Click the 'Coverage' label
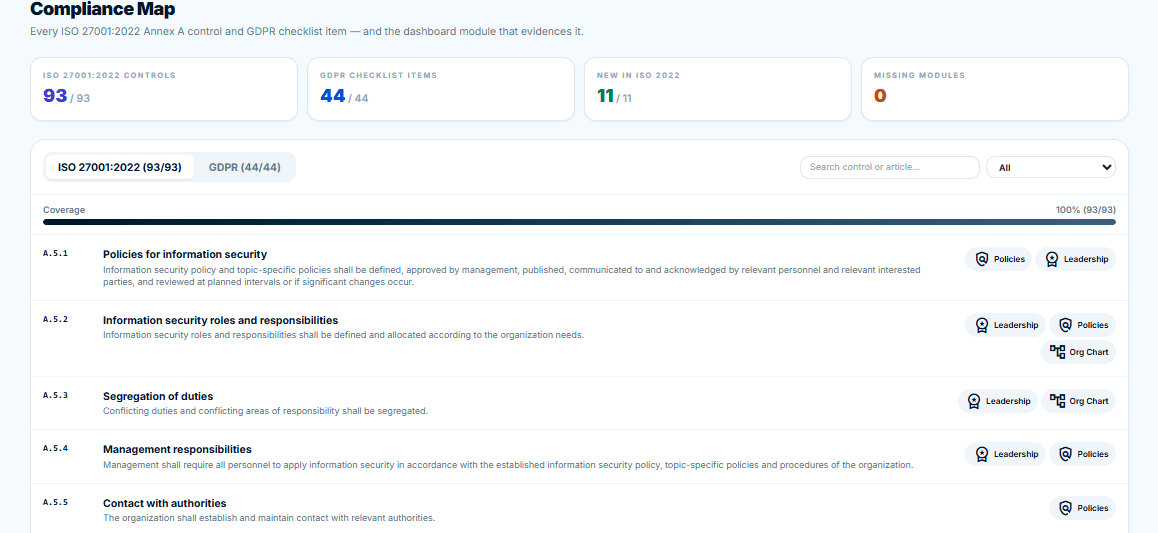 (x=64, y=210)
